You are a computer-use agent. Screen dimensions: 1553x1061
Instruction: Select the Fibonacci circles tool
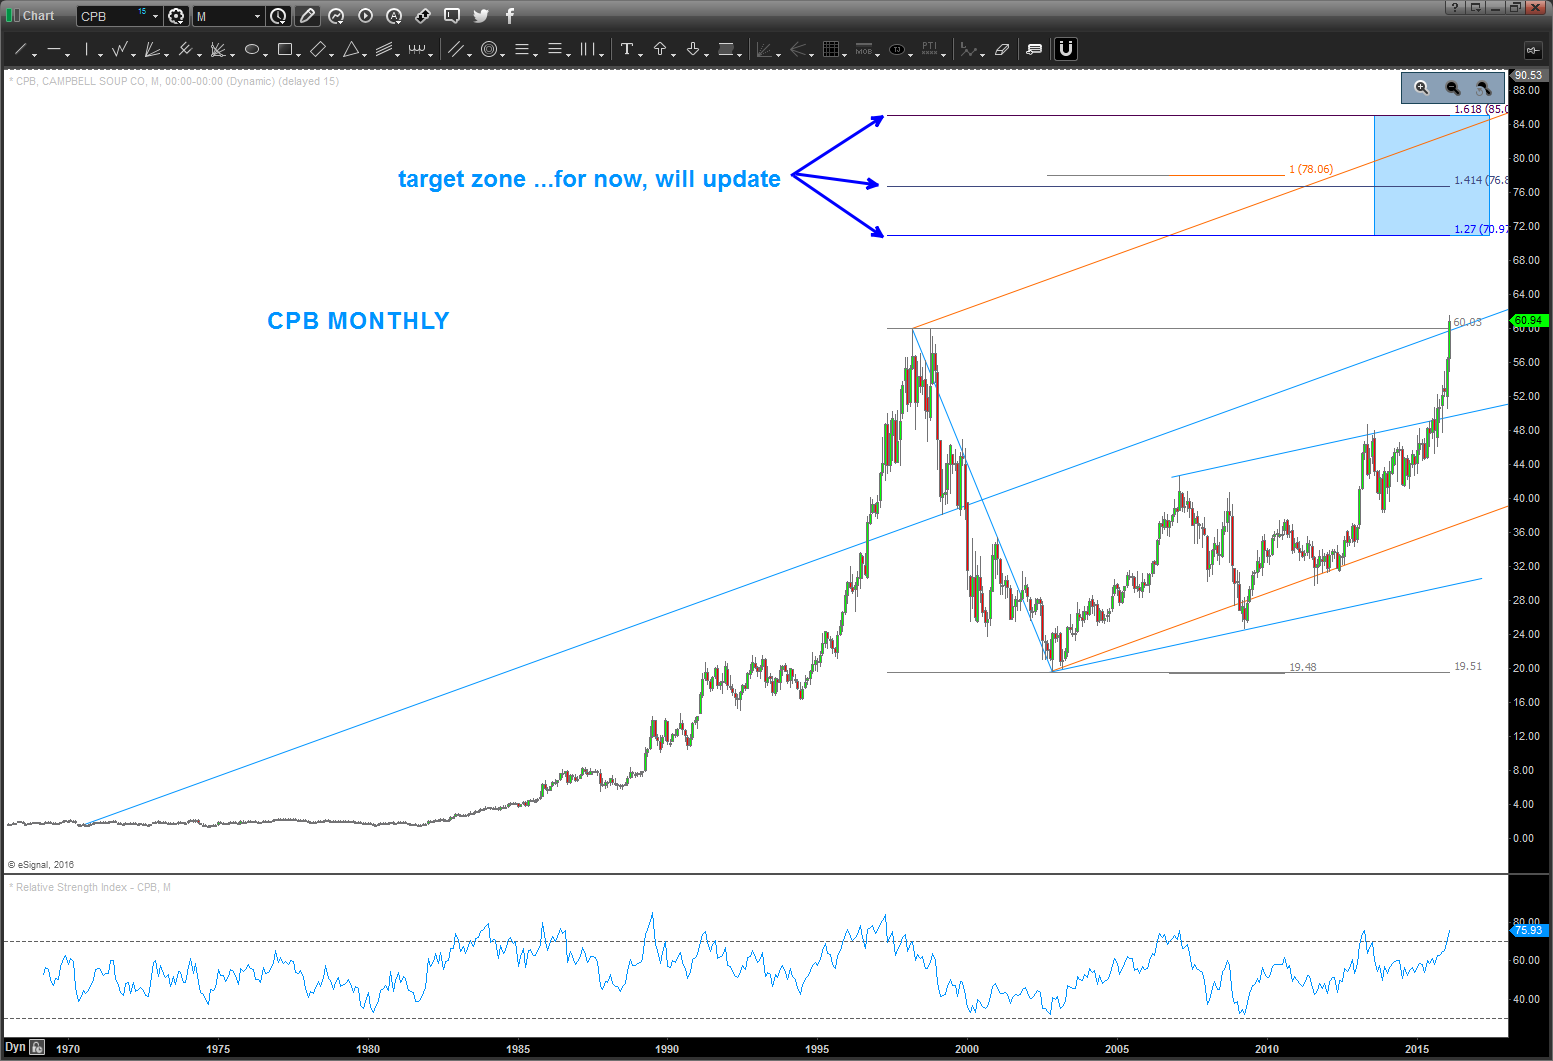point(488,49)
